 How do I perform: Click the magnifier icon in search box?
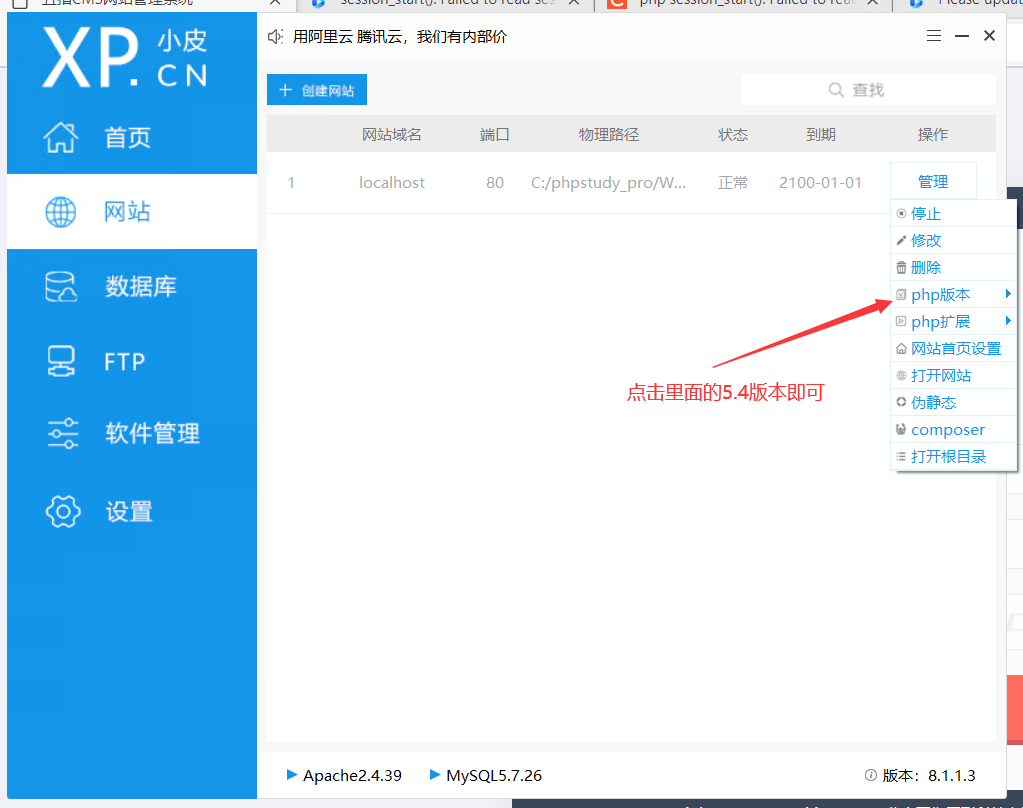836,90
